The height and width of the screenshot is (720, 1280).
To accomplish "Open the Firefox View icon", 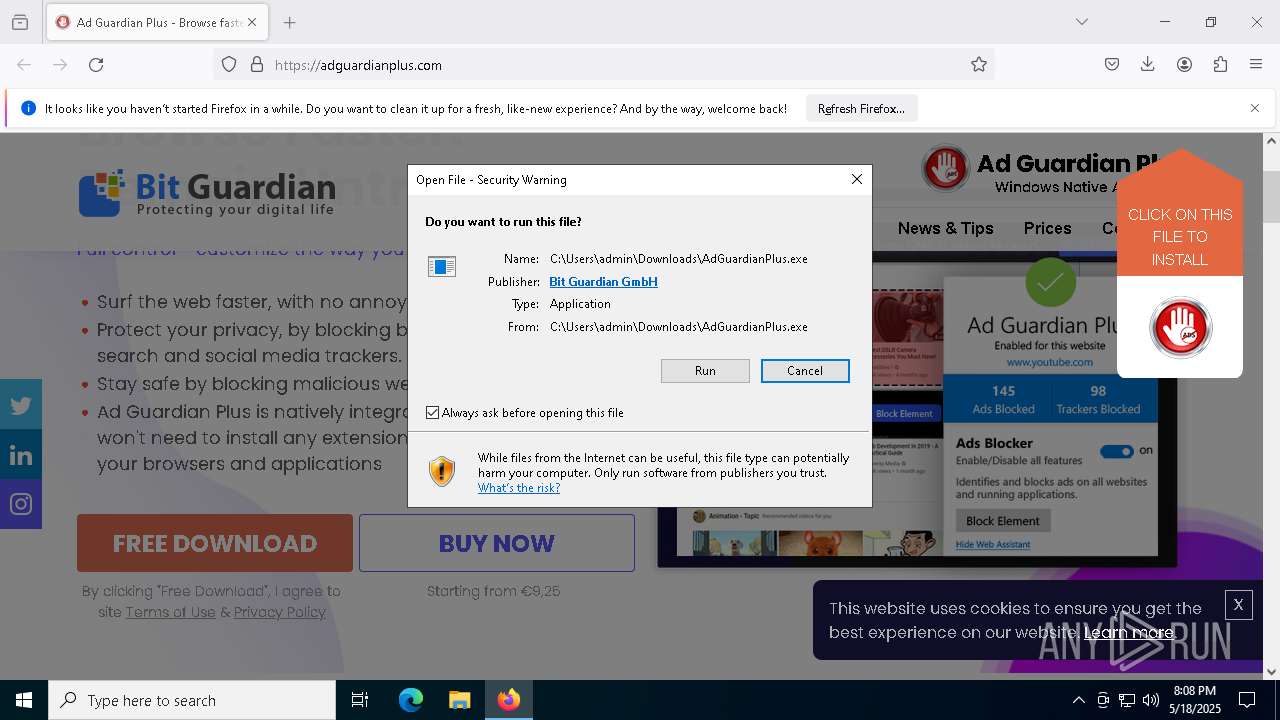I will 20,22.
